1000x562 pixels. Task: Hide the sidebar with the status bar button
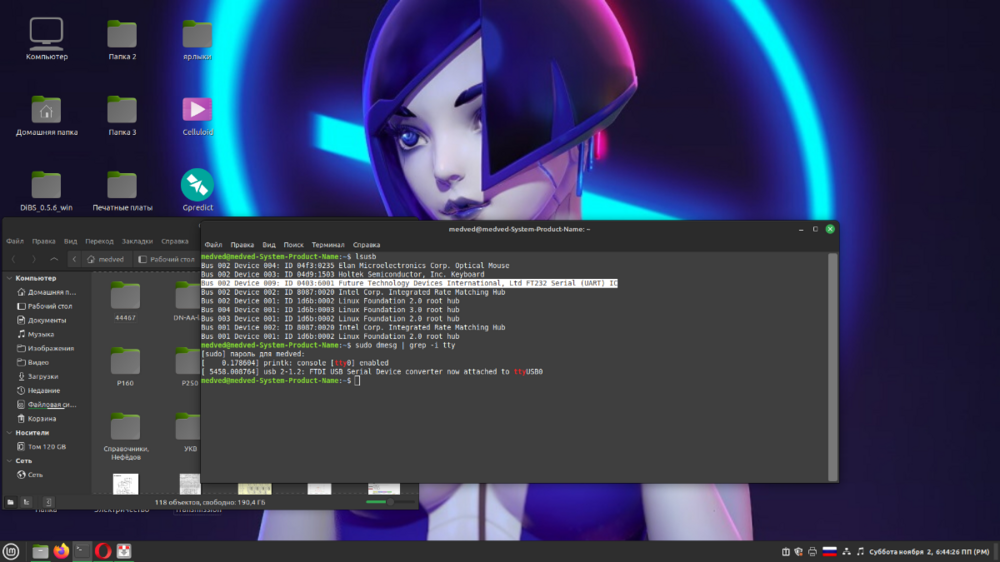pyautogui.click(x=48, y=503)
